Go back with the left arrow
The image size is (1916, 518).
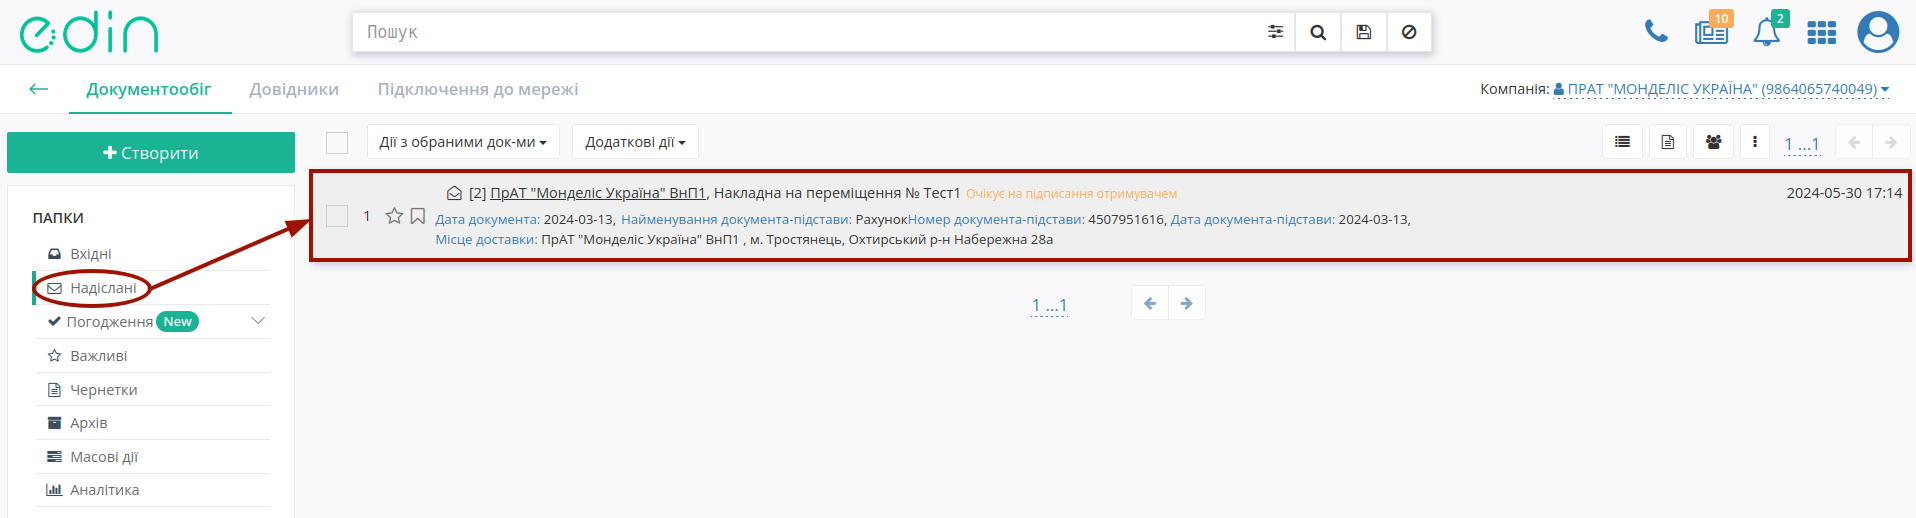[x=39, y=89]
